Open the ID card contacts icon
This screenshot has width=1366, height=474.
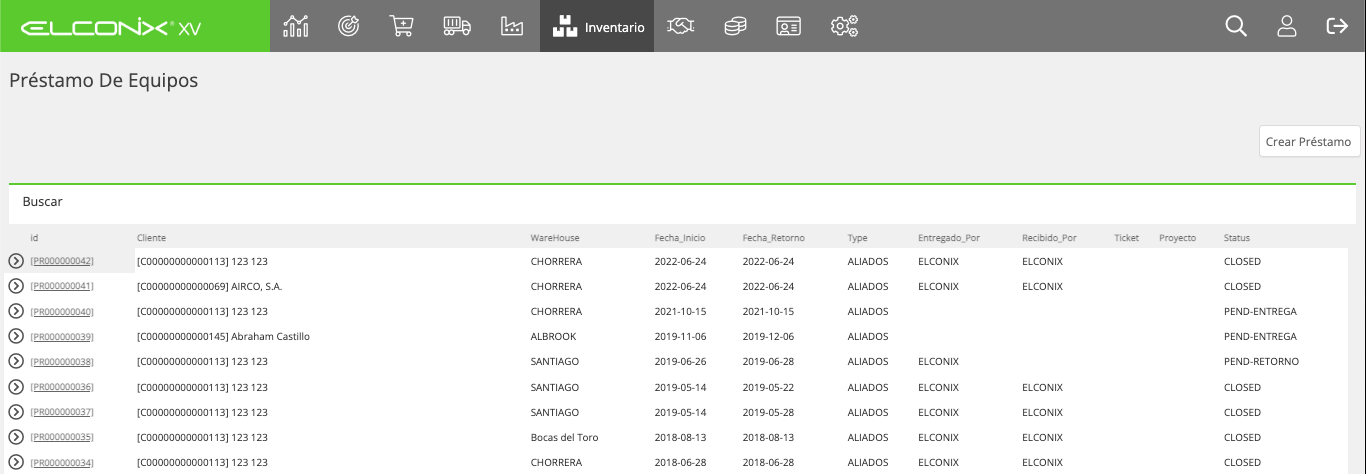point(788,26)
